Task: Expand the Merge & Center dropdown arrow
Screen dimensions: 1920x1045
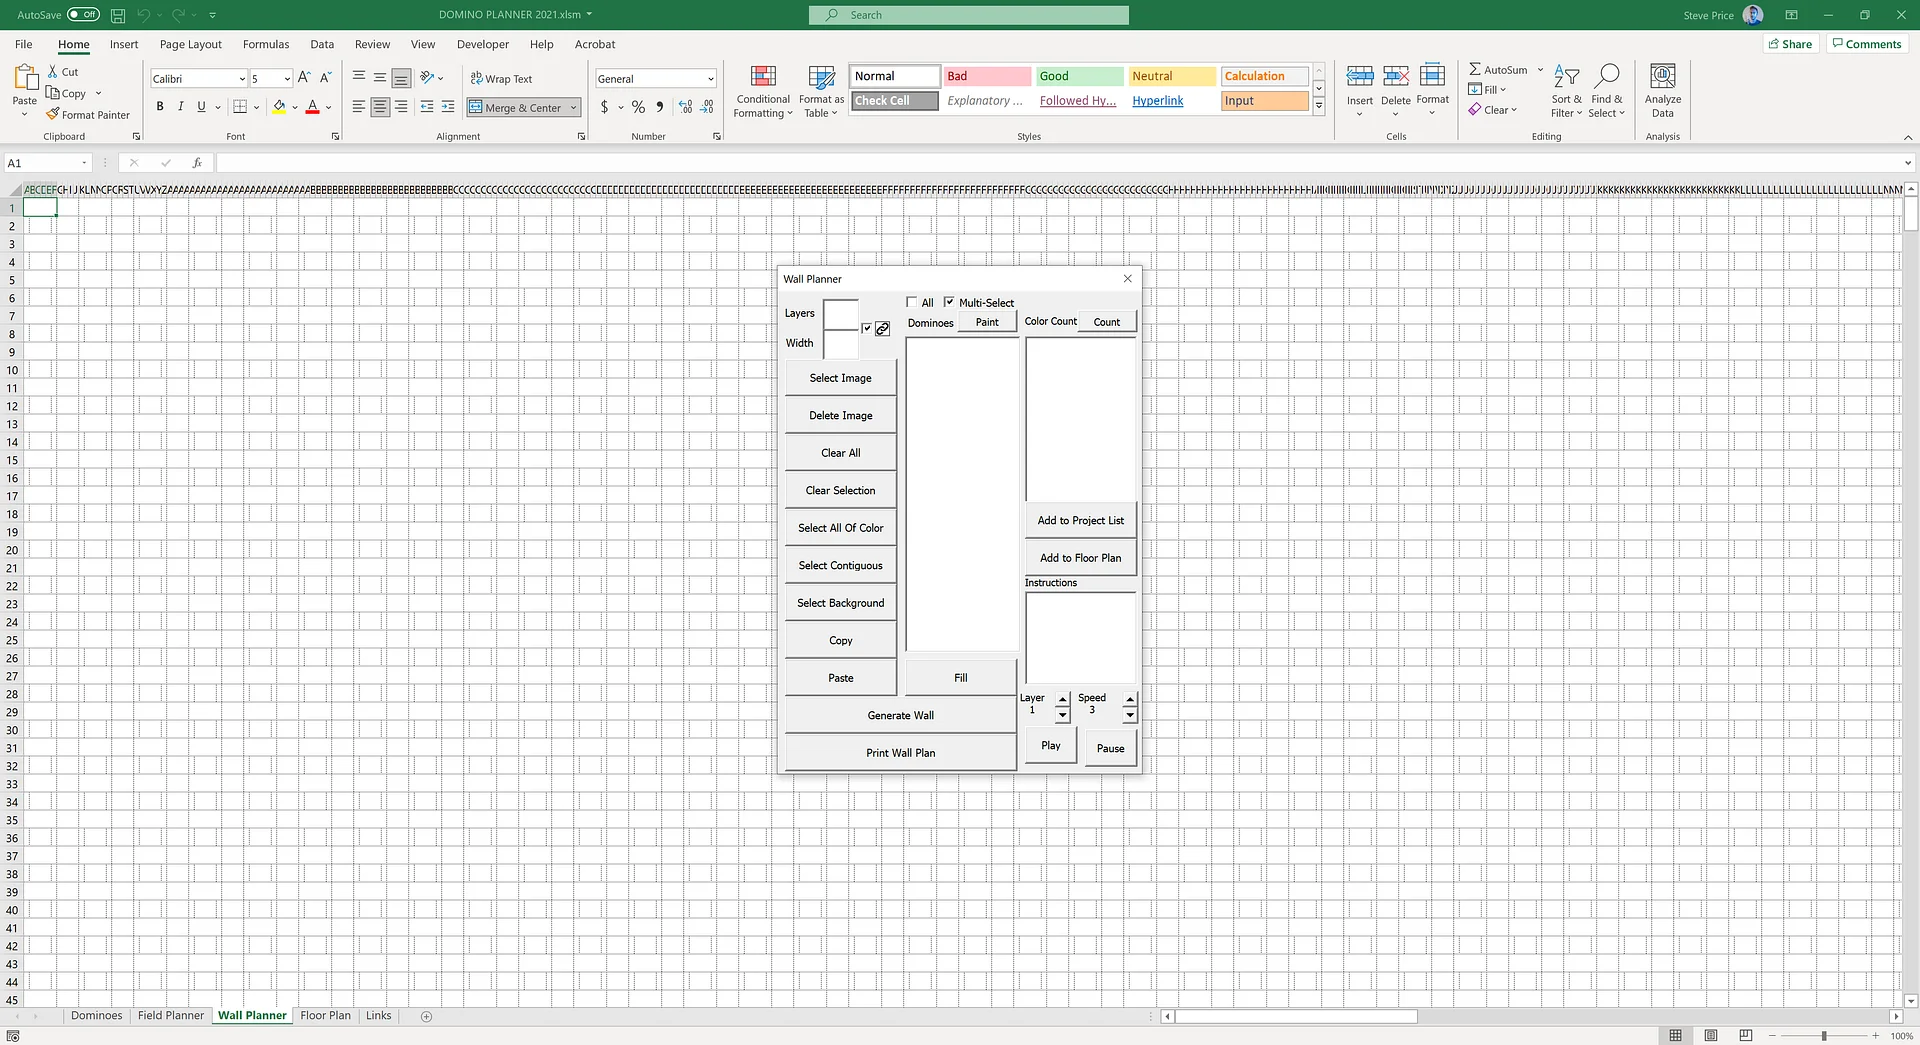Action: point(574,107)
